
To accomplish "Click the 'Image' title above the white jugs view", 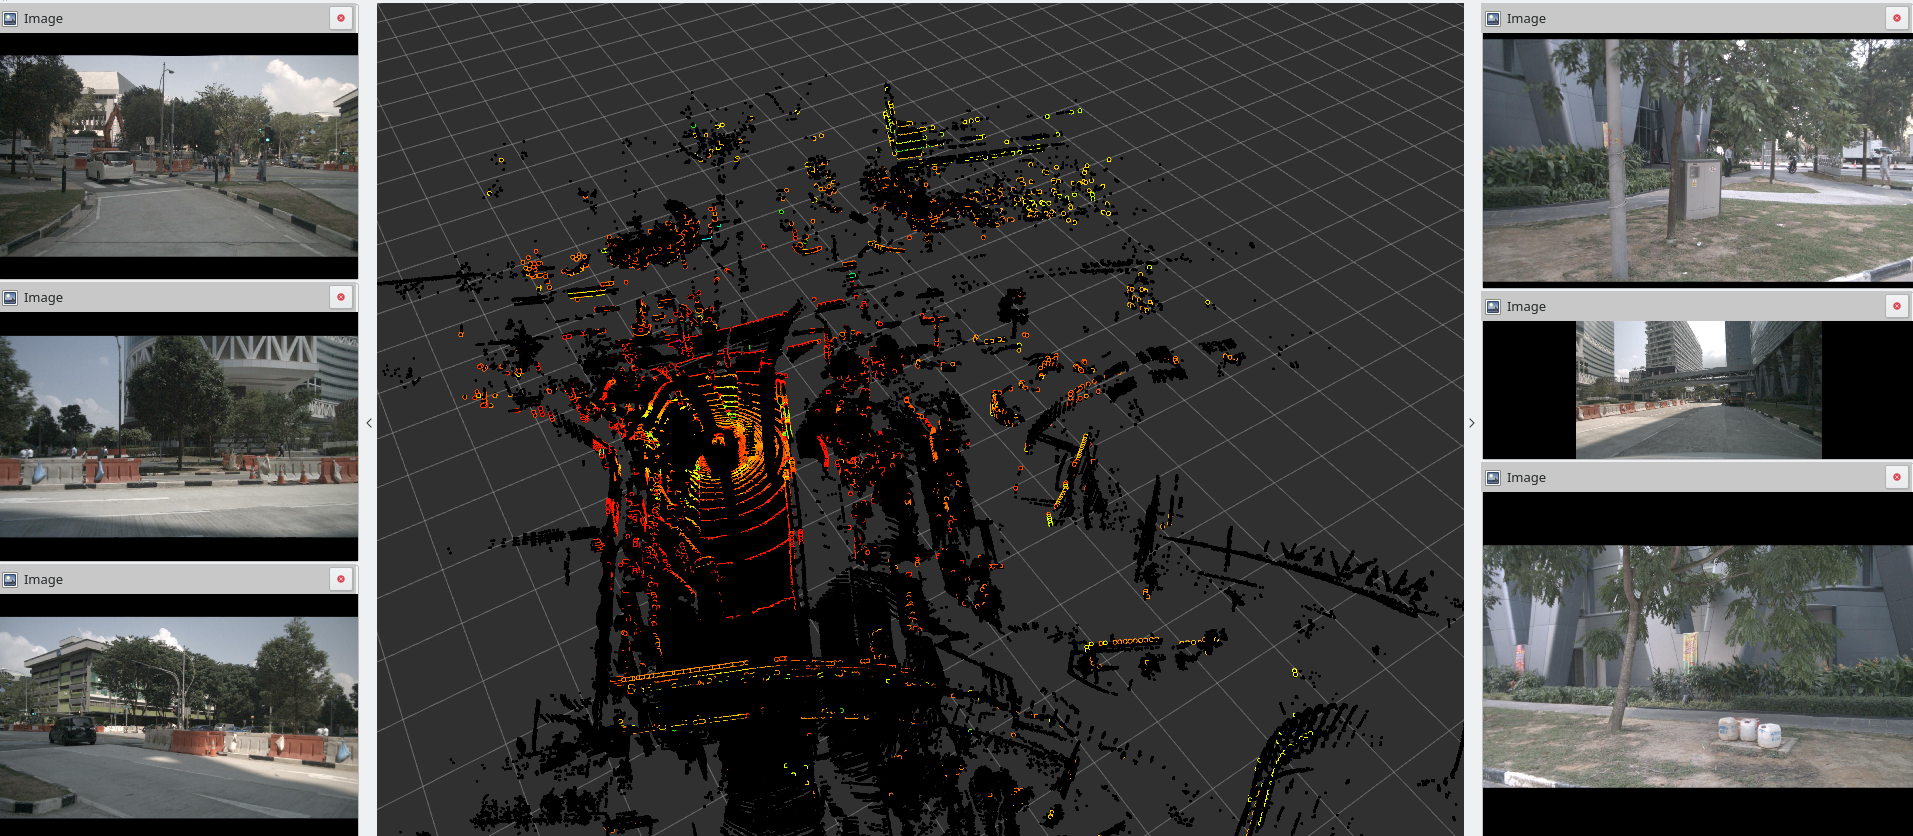I will tap(1526, 477).
